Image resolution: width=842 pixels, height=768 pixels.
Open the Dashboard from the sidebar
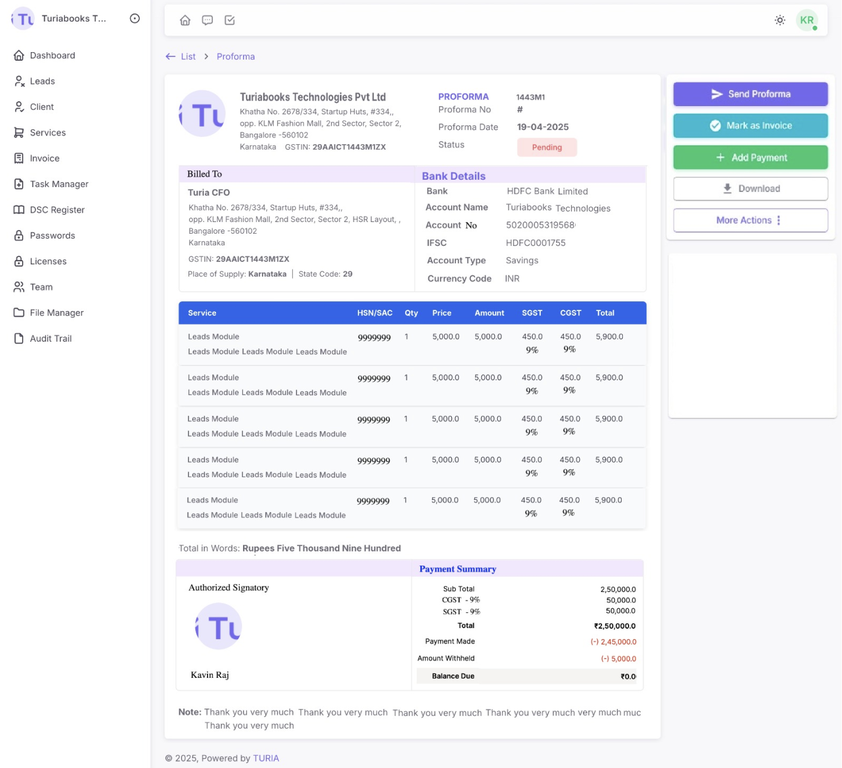tap(54, 55)
